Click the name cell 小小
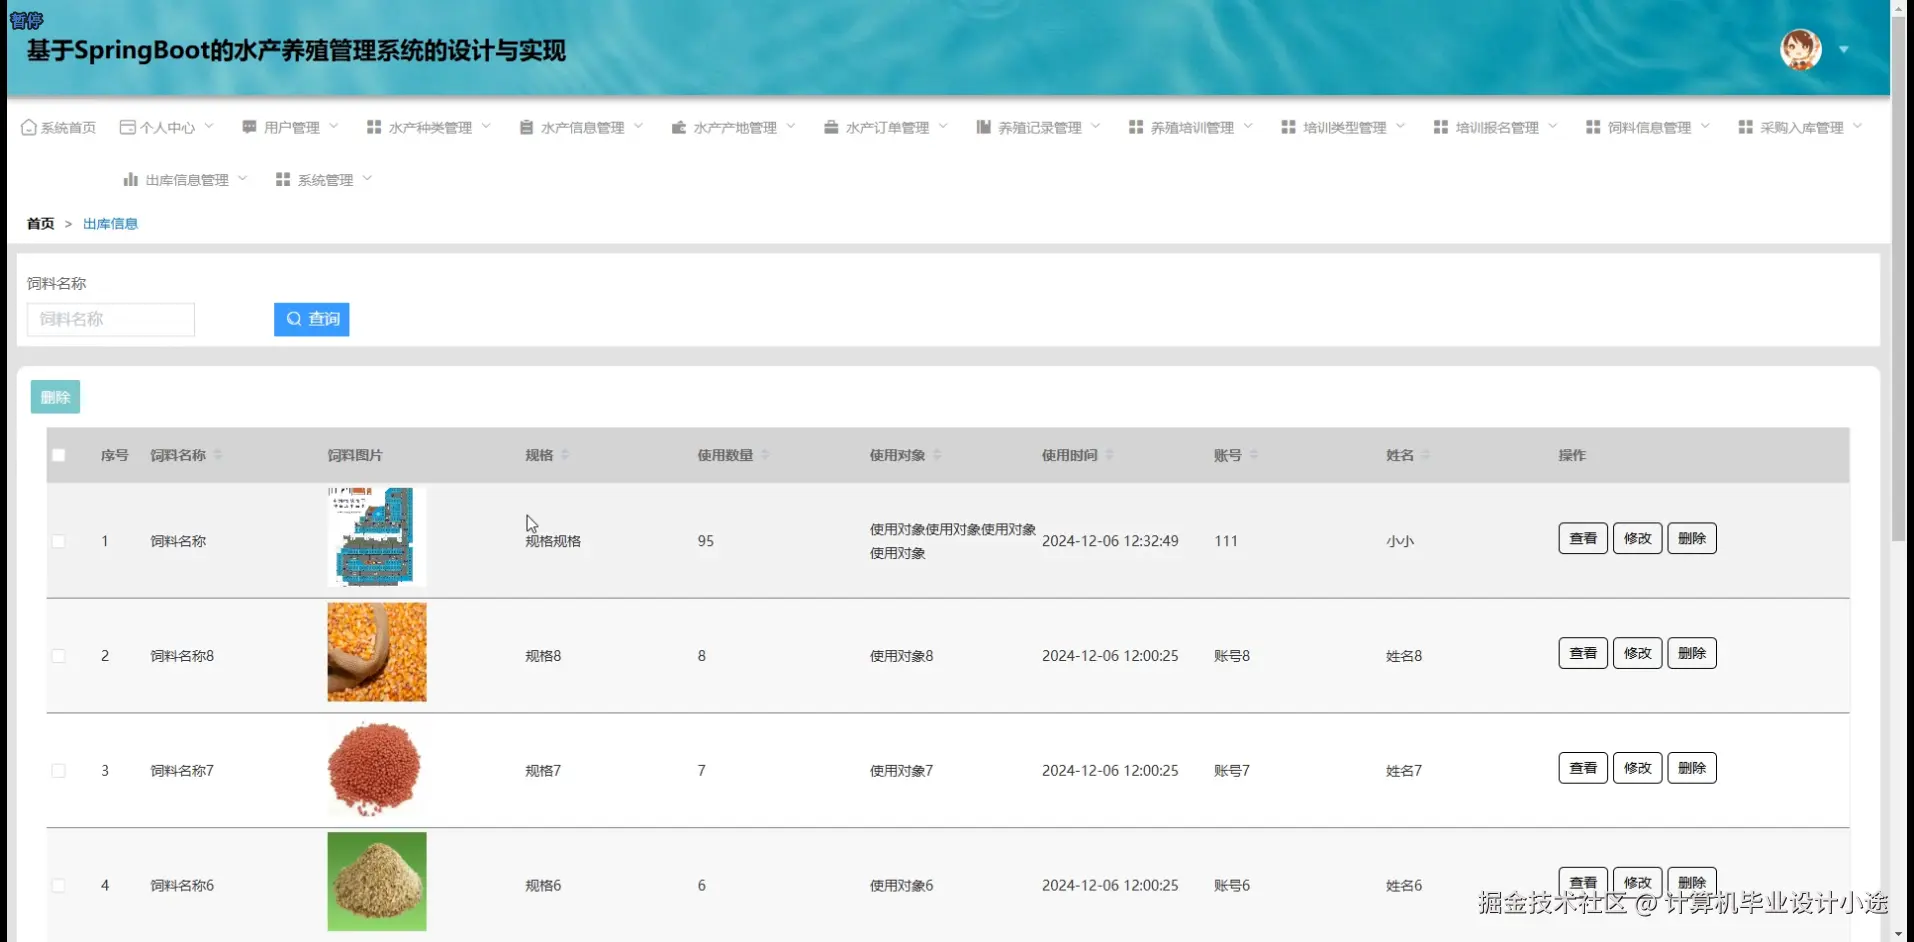This screenshot has height=942, width=1914. (x=1400, y=541)
